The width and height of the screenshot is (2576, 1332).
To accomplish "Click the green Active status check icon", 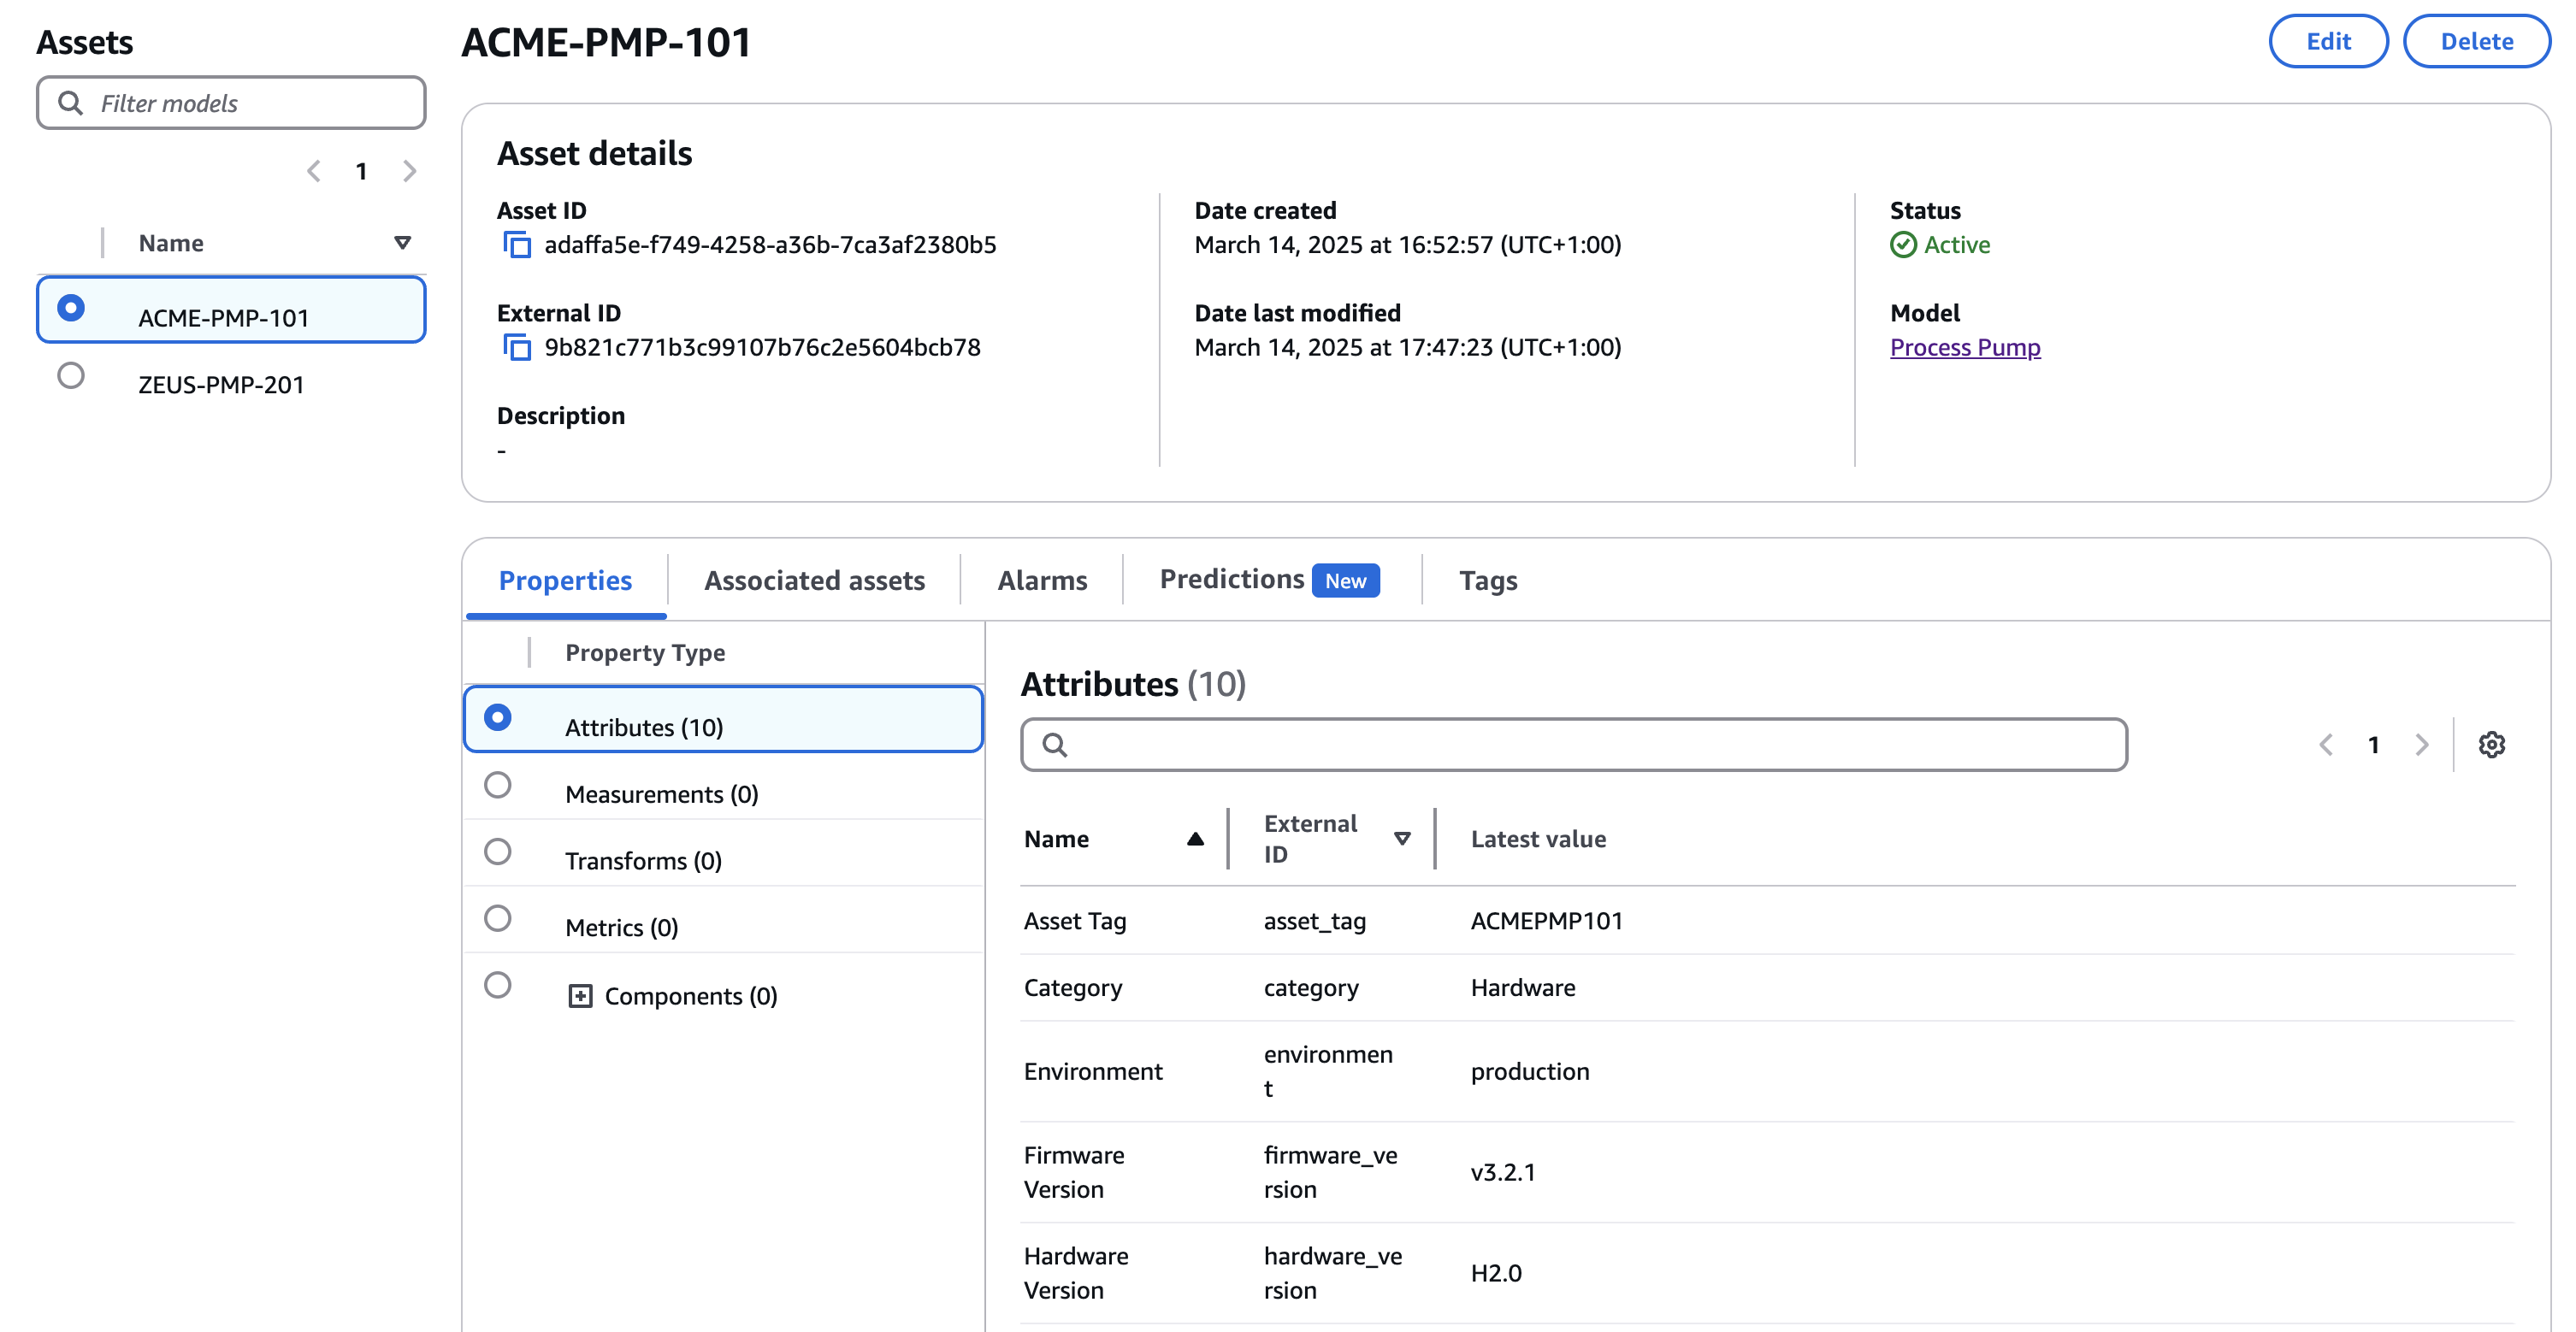I will [1904, 245].
